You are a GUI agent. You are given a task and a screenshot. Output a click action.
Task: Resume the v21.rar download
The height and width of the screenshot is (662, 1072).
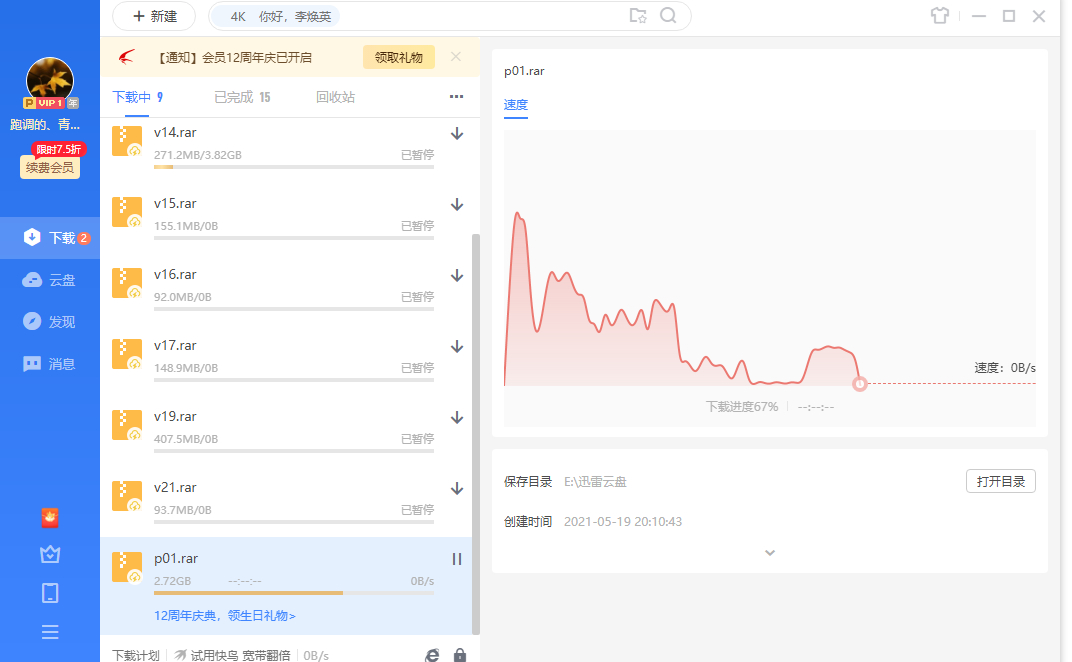pos(456,488)
